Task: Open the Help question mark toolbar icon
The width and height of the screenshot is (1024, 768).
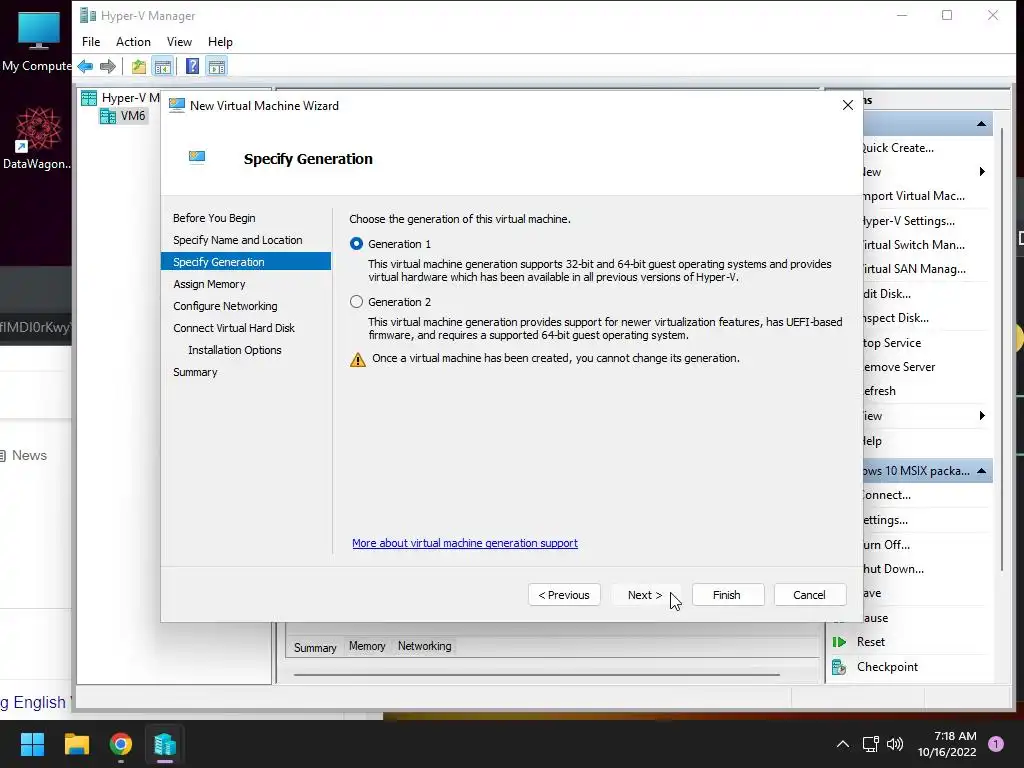Action: tap(192, 66)
